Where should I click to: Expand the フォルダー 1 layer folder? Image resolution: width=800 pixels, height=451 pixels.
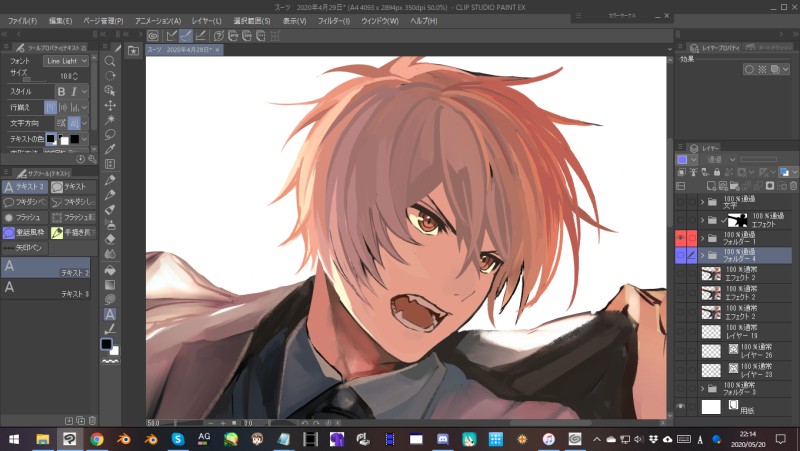(703, 238)
